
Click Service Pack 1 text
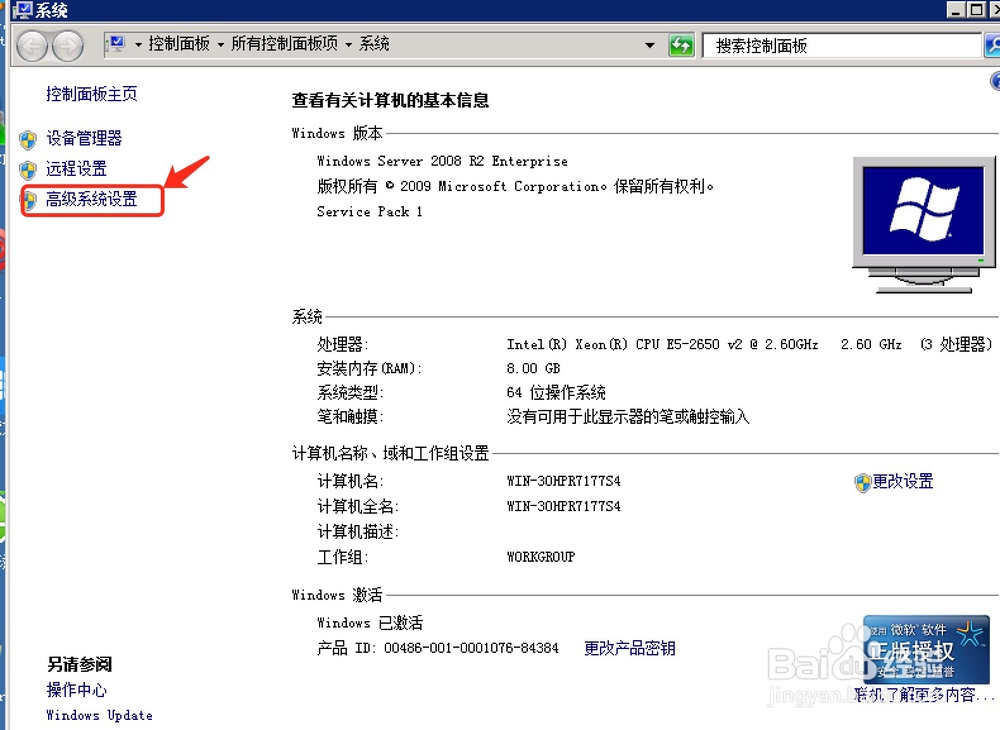[x=369, y=212]
